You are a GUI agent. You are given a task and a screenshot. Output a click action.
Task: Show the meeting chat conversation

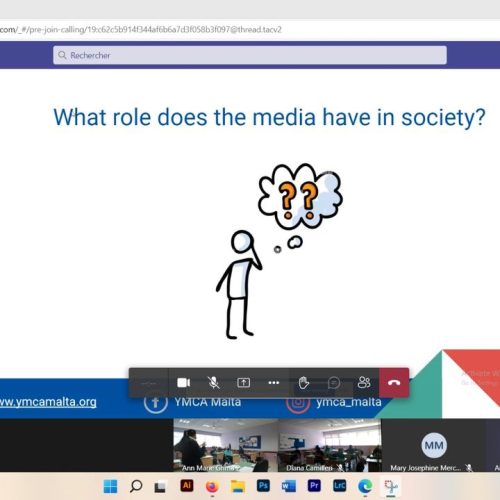coord(334,383)
